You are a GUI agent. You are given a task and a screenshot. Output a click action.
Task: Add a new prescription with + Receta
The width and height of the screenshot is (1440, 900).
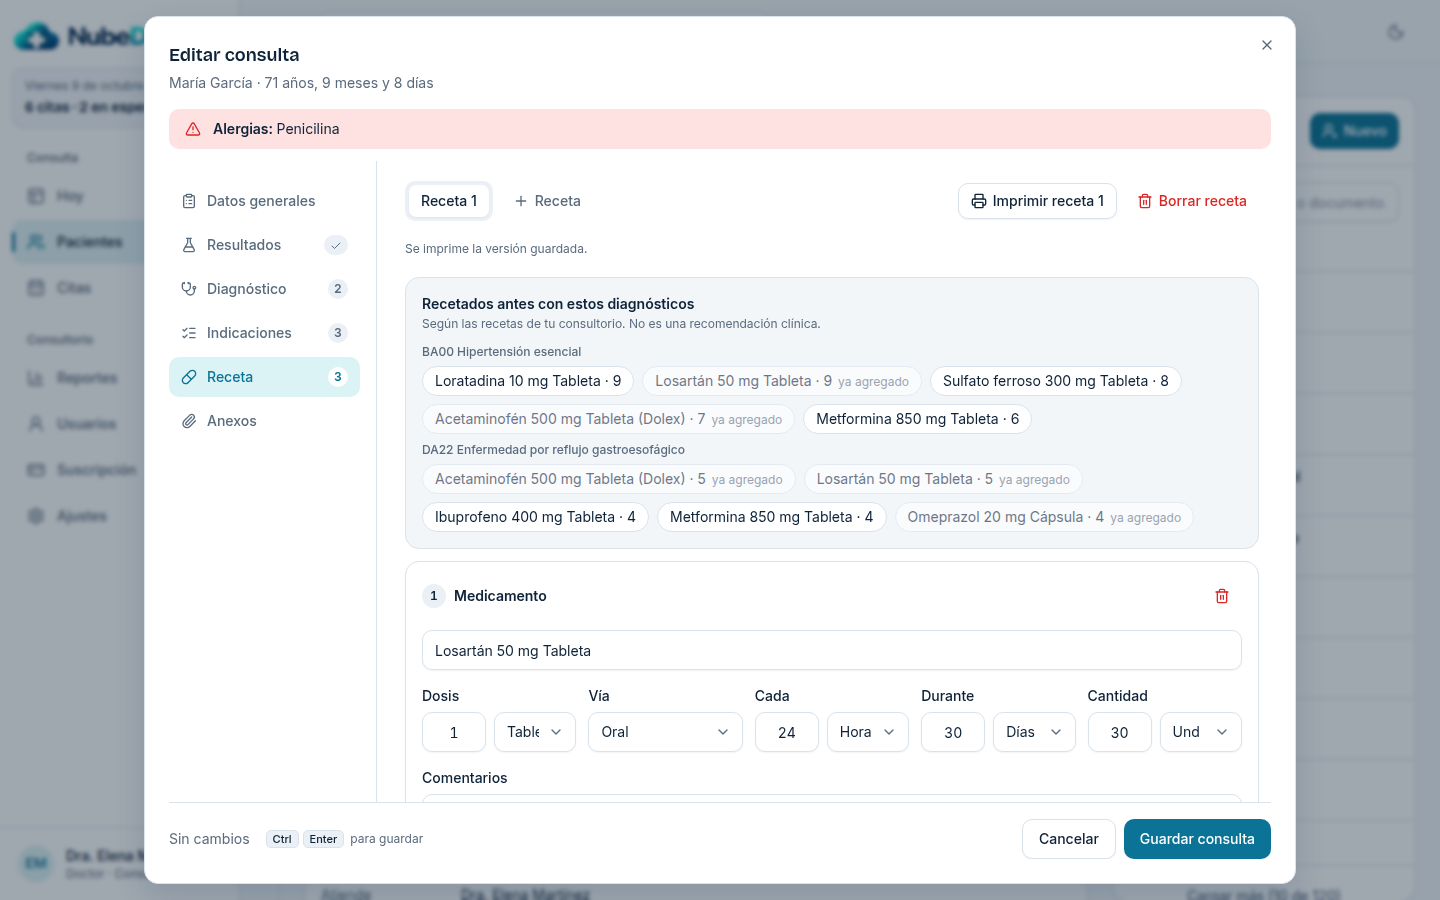pyautogui.click(x=547, y=201)
